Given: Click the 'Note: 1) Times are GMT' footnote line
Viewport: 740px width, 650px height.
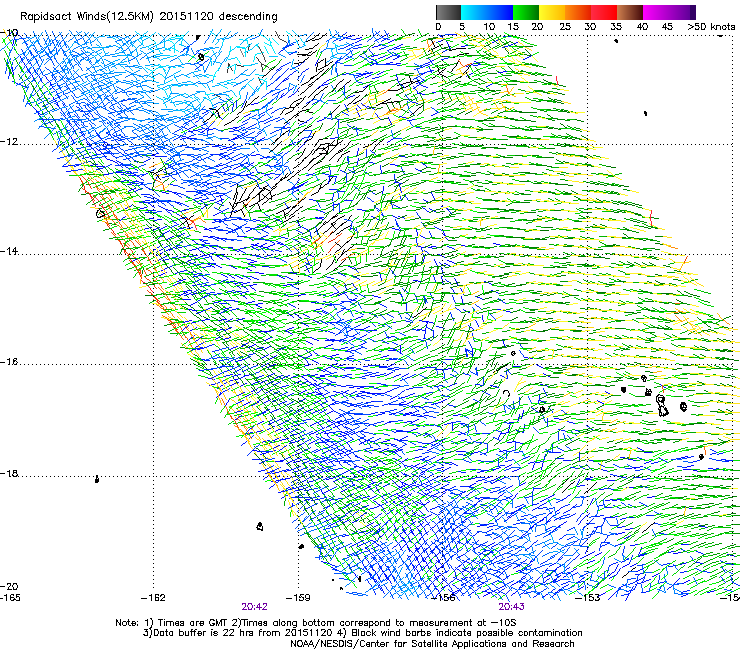Looking at the screenshot, I should pos(315,623).
